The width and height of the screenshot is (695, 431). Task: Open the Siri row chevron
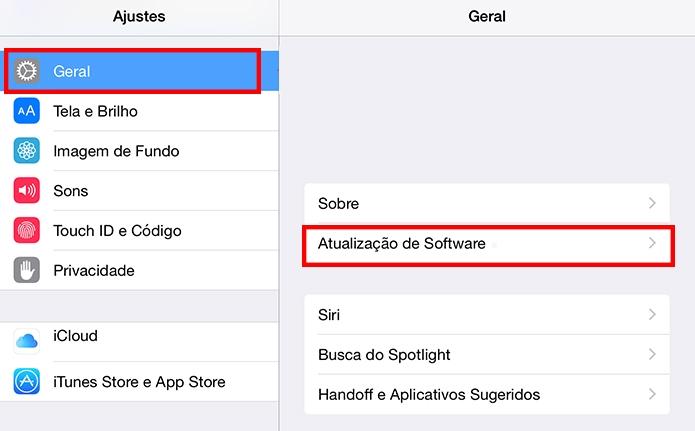click(x=652, y=314)
